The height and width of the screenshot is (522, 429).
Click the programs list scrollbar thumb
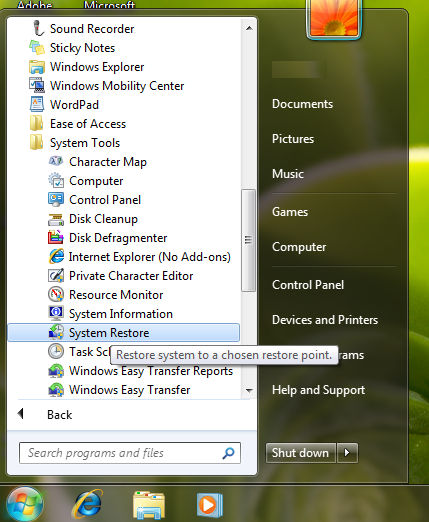pos(248,240)
